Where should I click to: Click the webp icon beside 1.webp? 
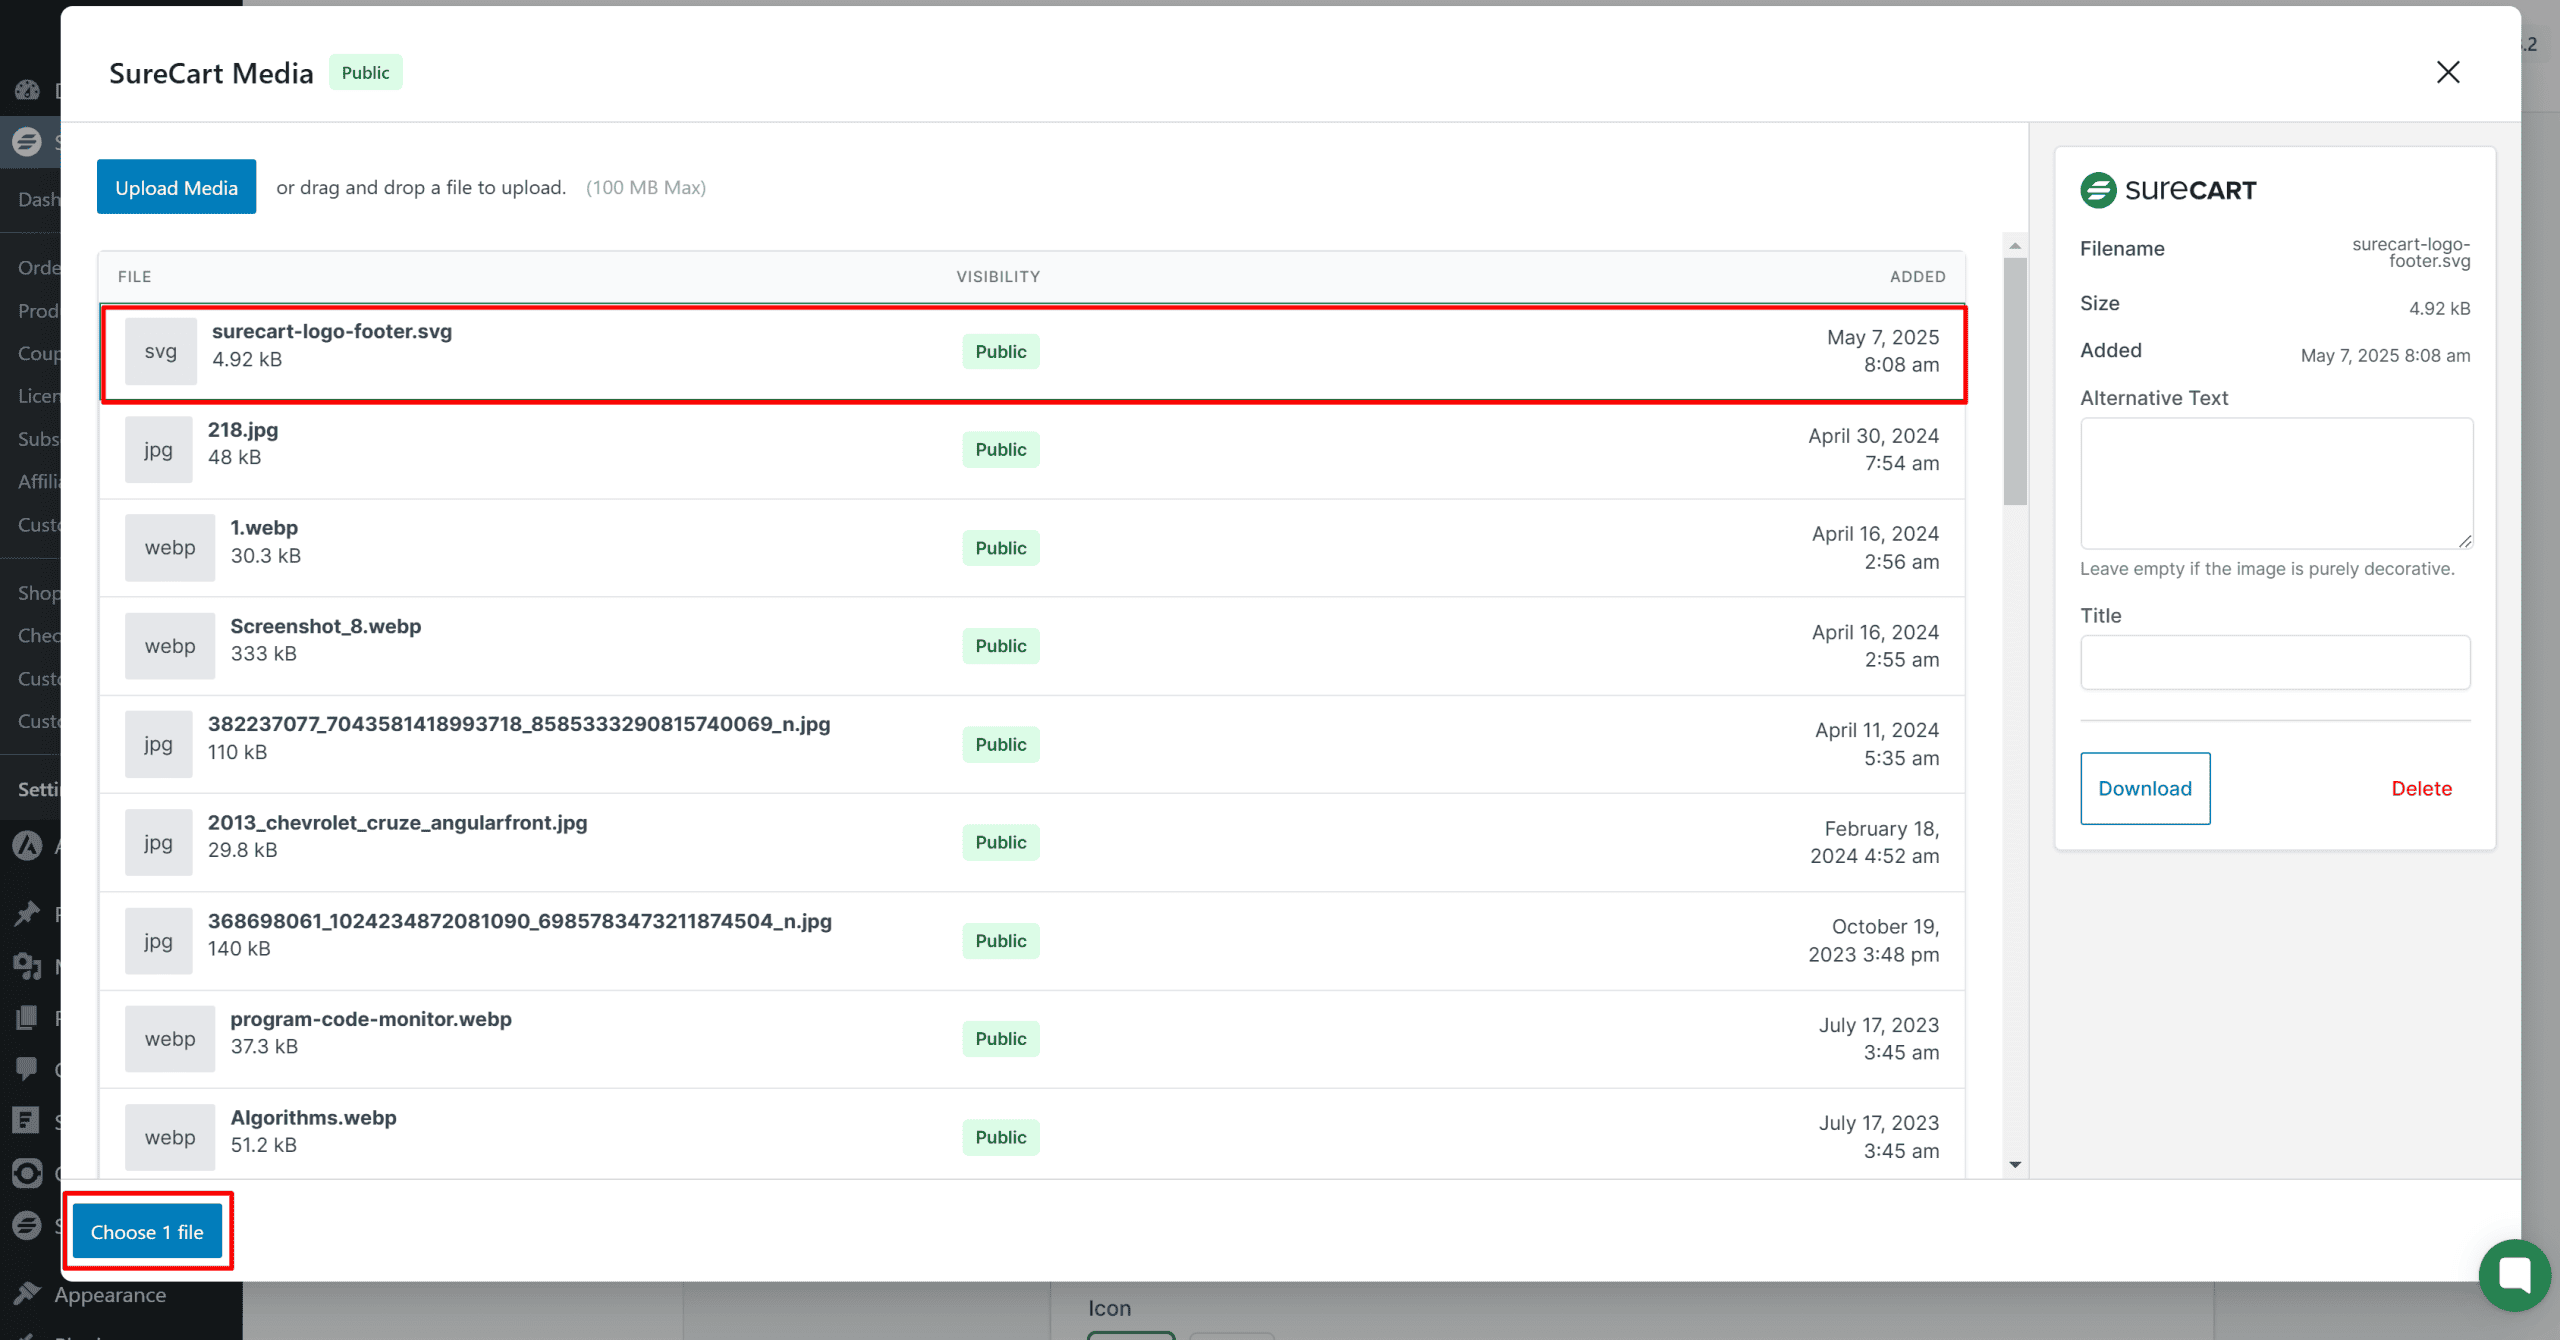(169, 548)
